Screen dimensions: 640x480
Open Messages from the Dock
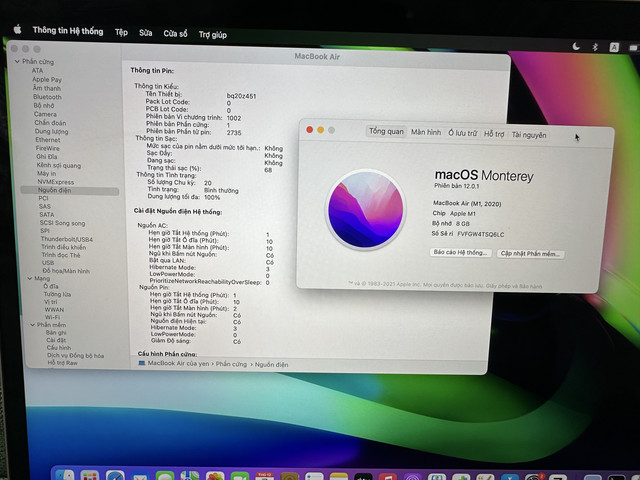[x=165, y=476]
